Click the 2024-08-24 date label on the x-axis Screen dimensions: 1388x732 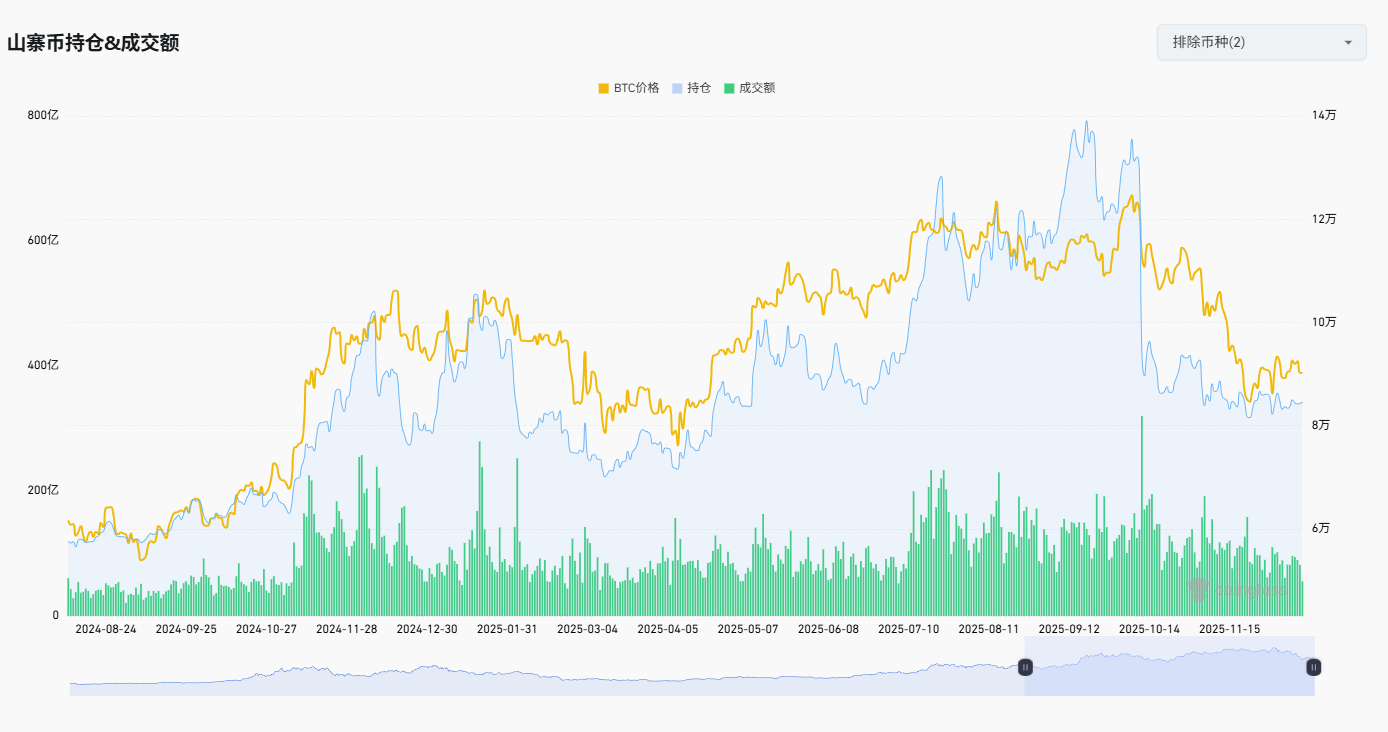105,629
